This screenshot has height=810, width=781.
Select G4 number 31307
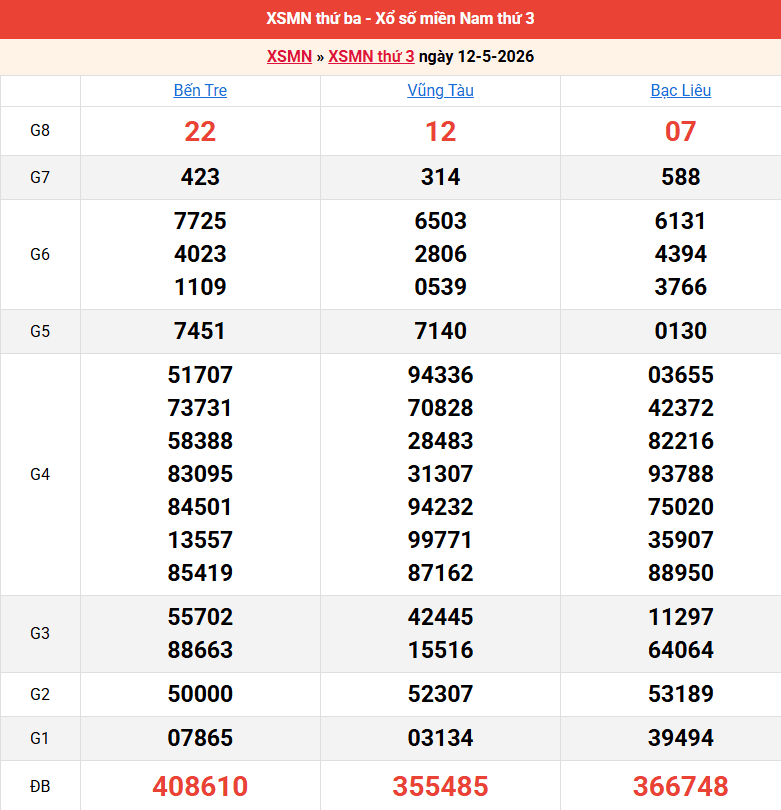coord(440,474)
